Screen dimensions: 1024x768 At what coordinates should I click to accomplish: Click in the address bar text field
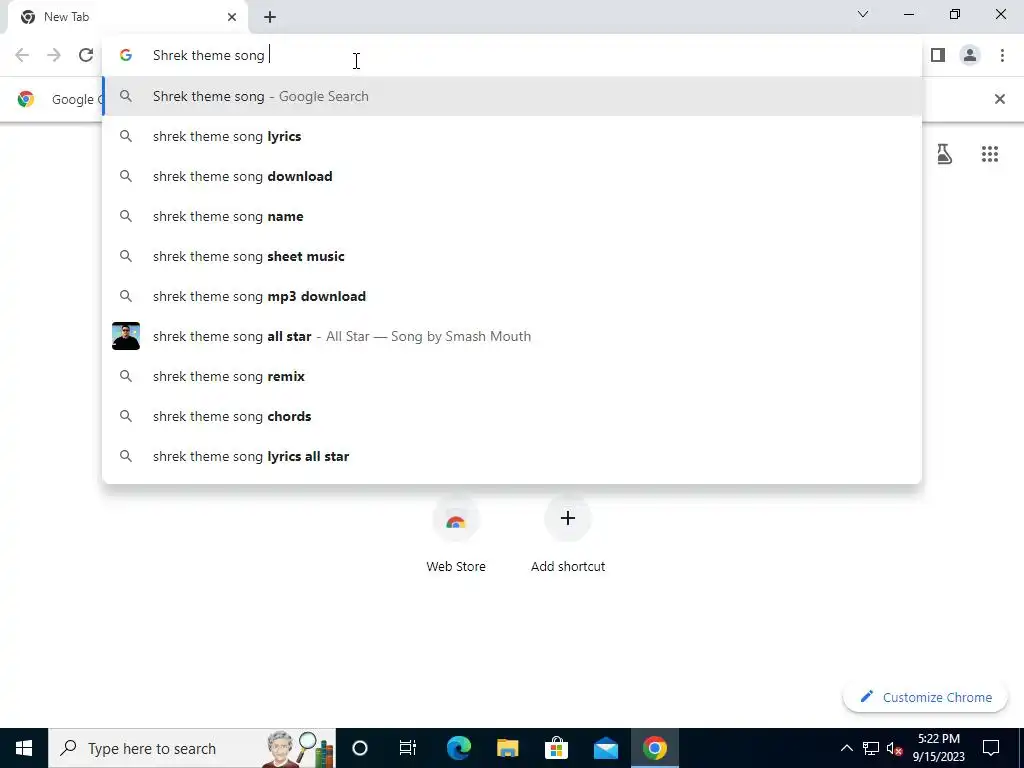(512, 56)
